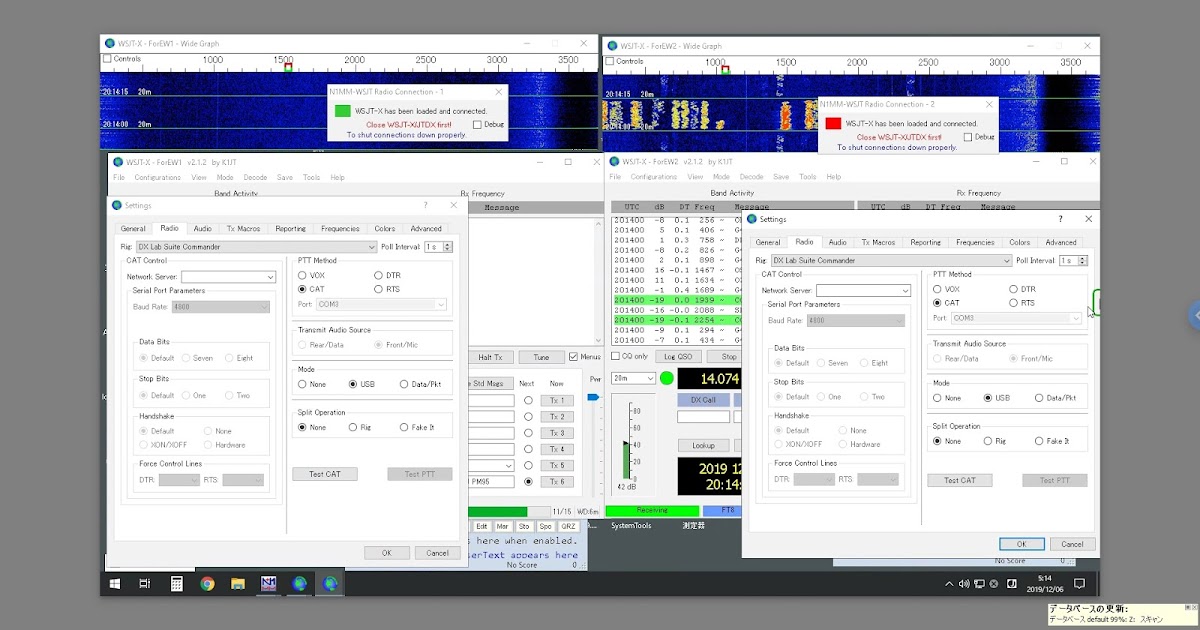Open Network Server combo in left Settings
Viewport: 1200px width, 630px height.
pos(228,277)
